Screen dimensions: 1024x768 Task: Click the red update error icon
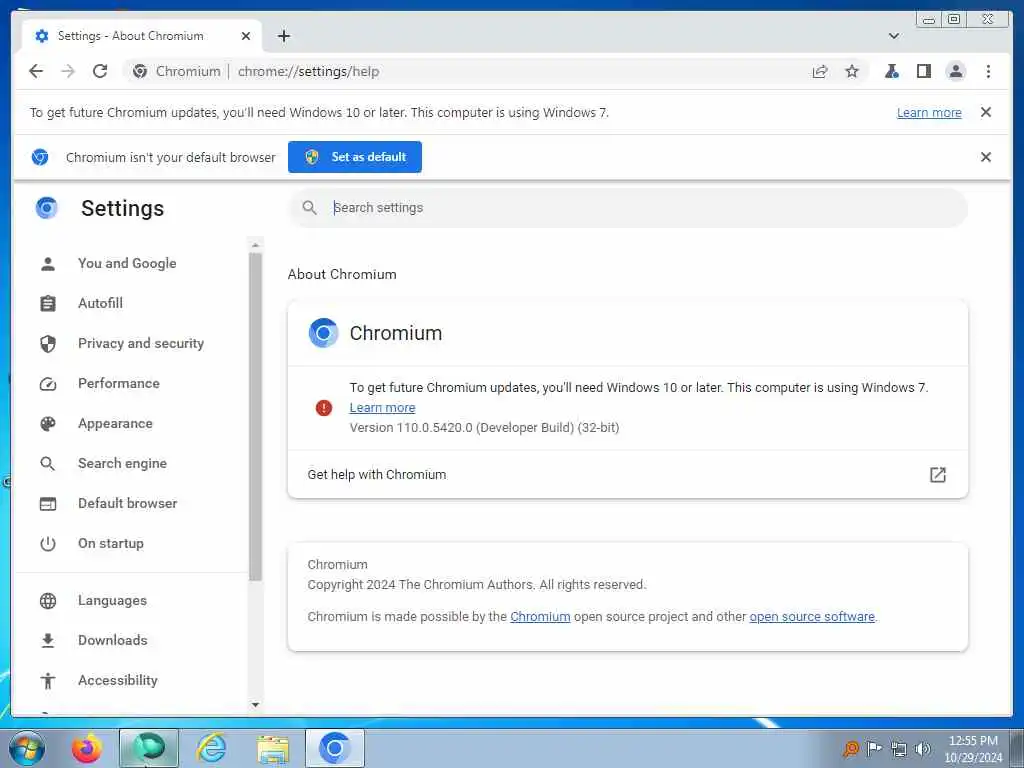point(324,408)
